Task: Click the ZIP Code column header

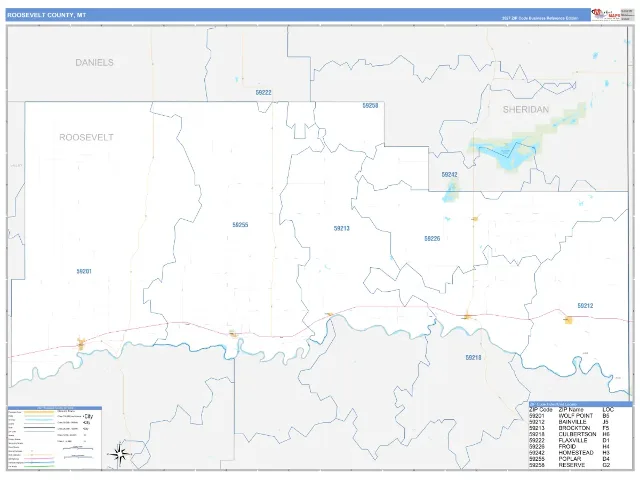Action: click(540, 410)
